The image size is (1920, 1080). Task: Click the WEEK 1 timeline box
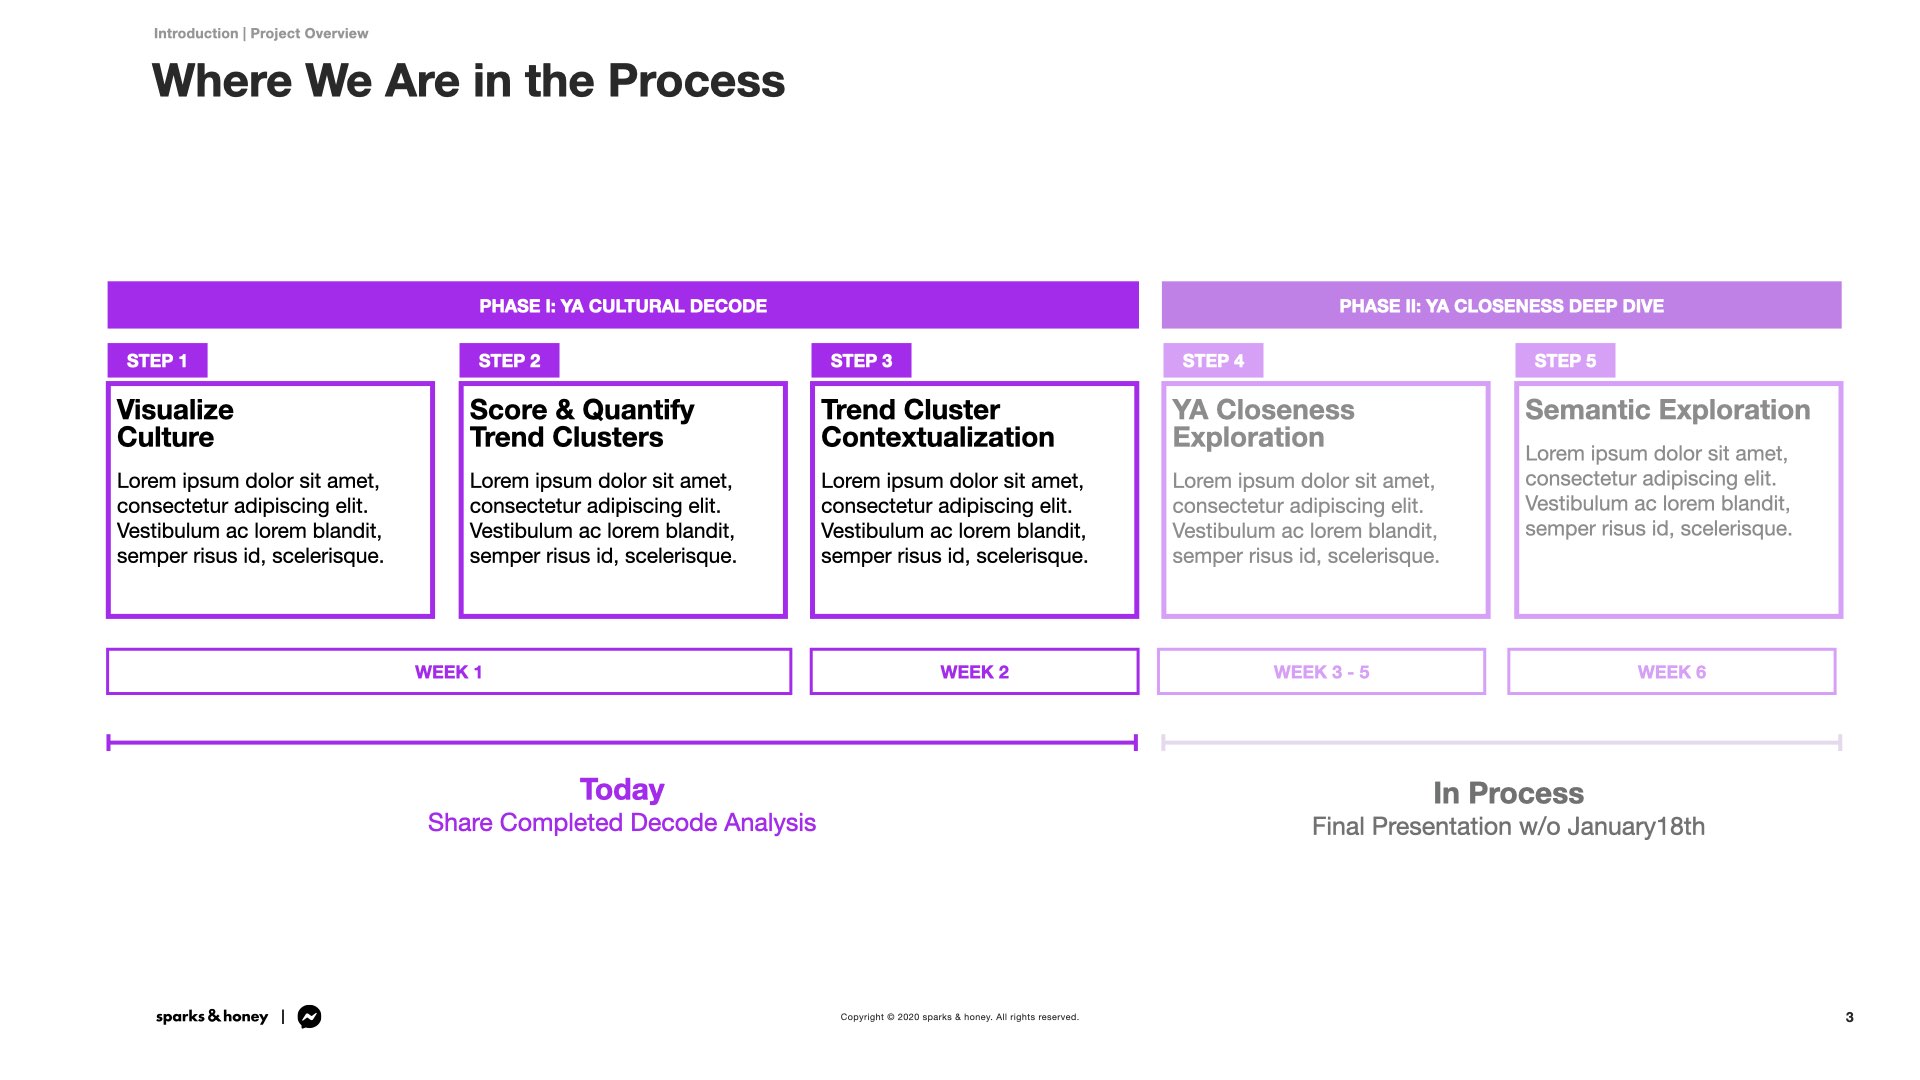pos(449,672)
